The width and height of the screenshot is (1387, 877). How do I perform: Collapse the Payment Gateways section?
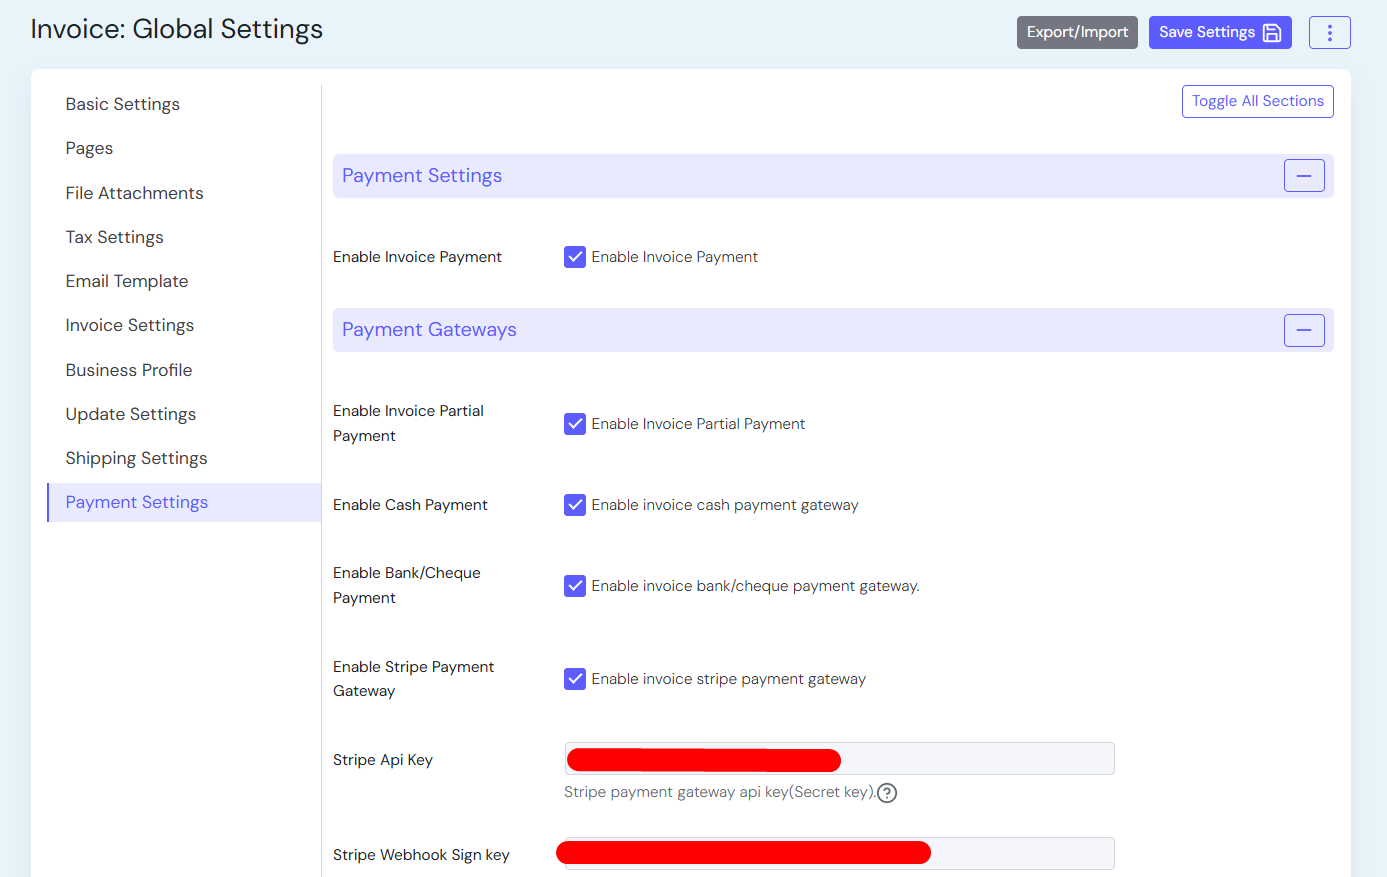(1303, 330)
